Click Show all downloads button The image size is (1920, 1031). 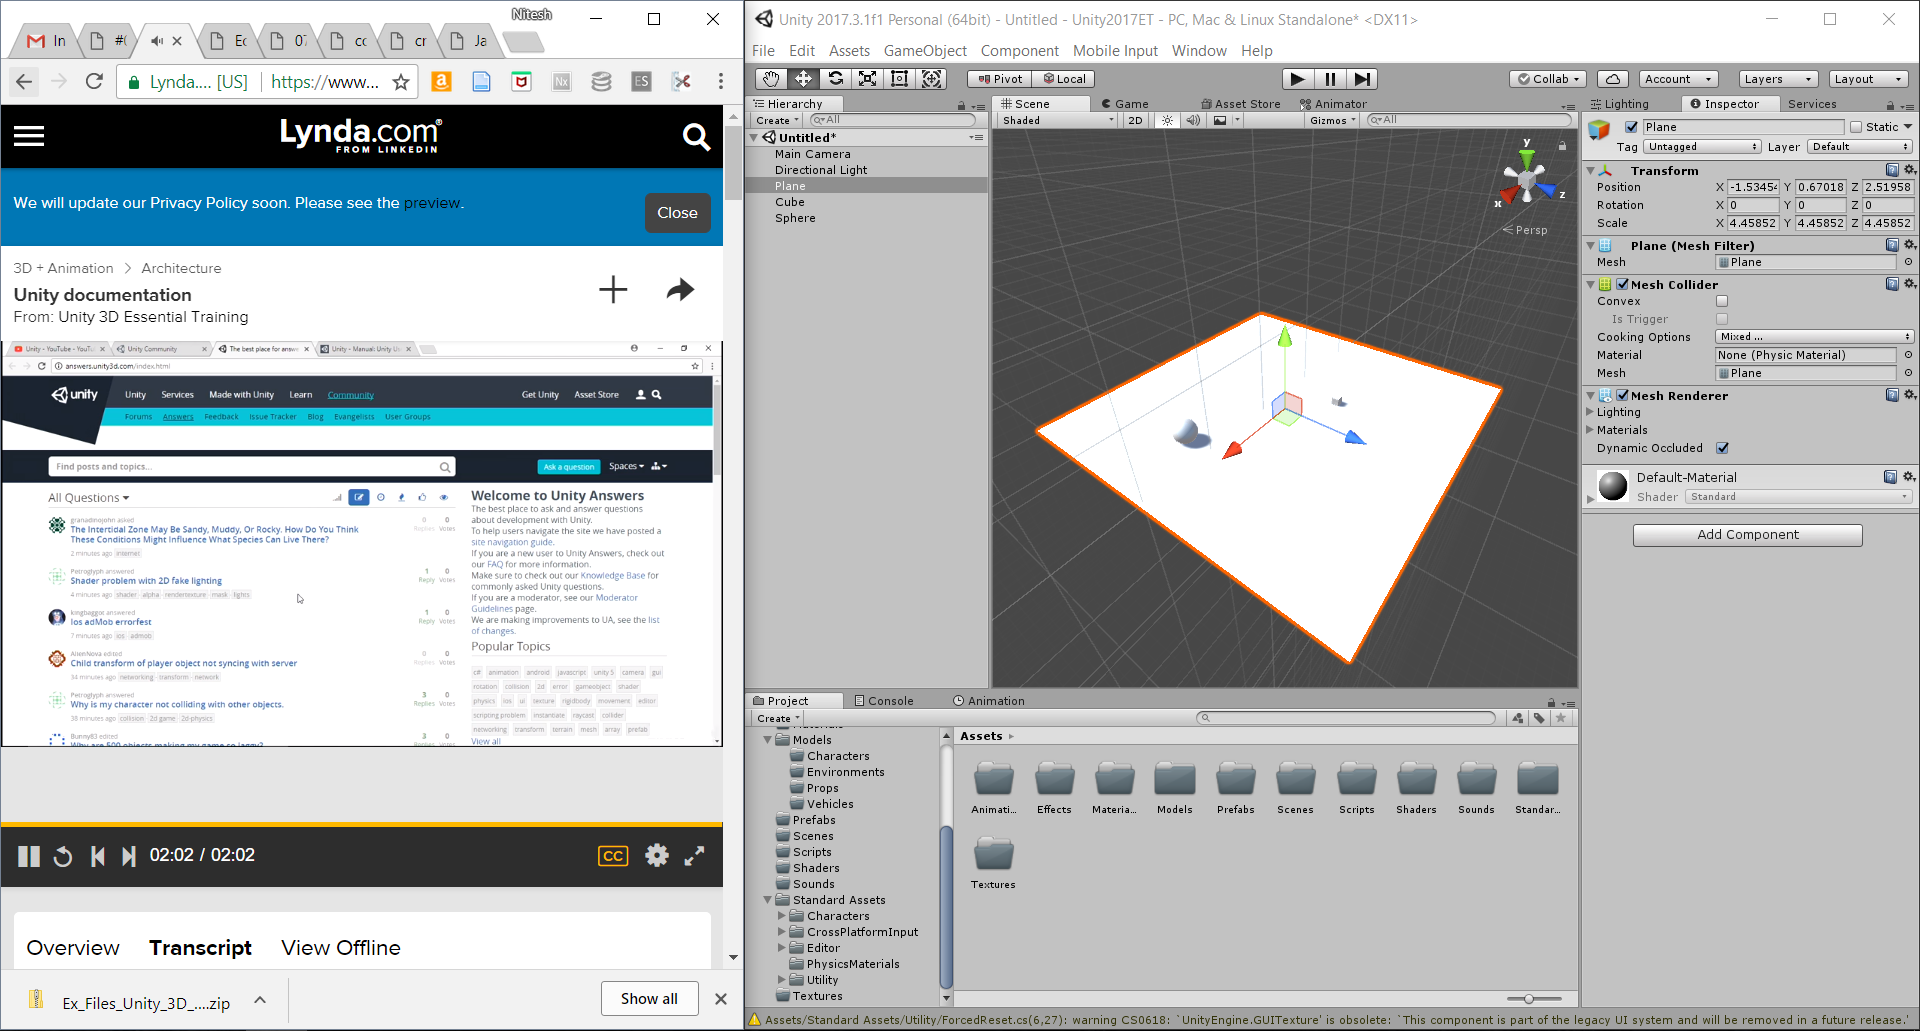pyautogui.click(x=649, y=999)
